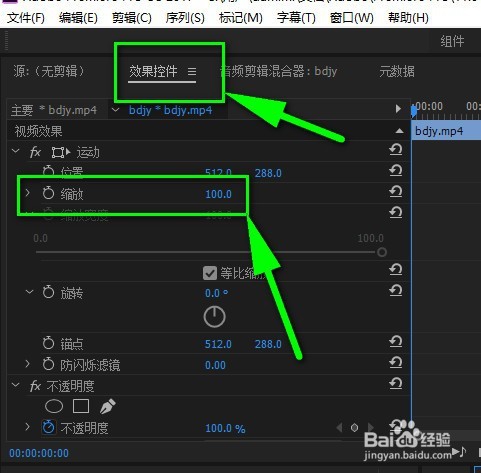Select the 效果控件 tab
481x473 pixels.
(153, 71)
